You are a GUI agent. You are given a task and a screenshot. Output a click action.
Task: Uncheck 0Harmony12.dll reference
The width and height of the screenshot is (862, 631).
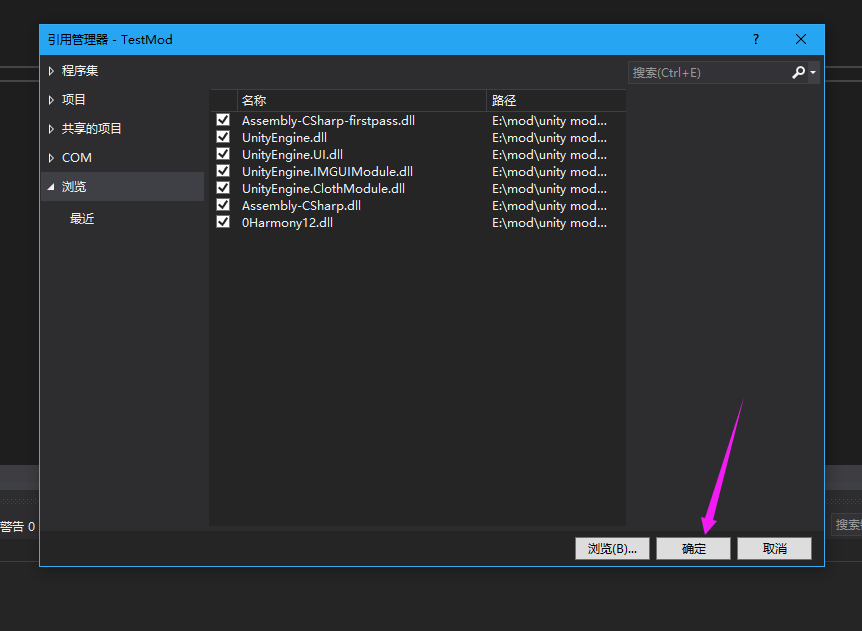coord(222,221)
